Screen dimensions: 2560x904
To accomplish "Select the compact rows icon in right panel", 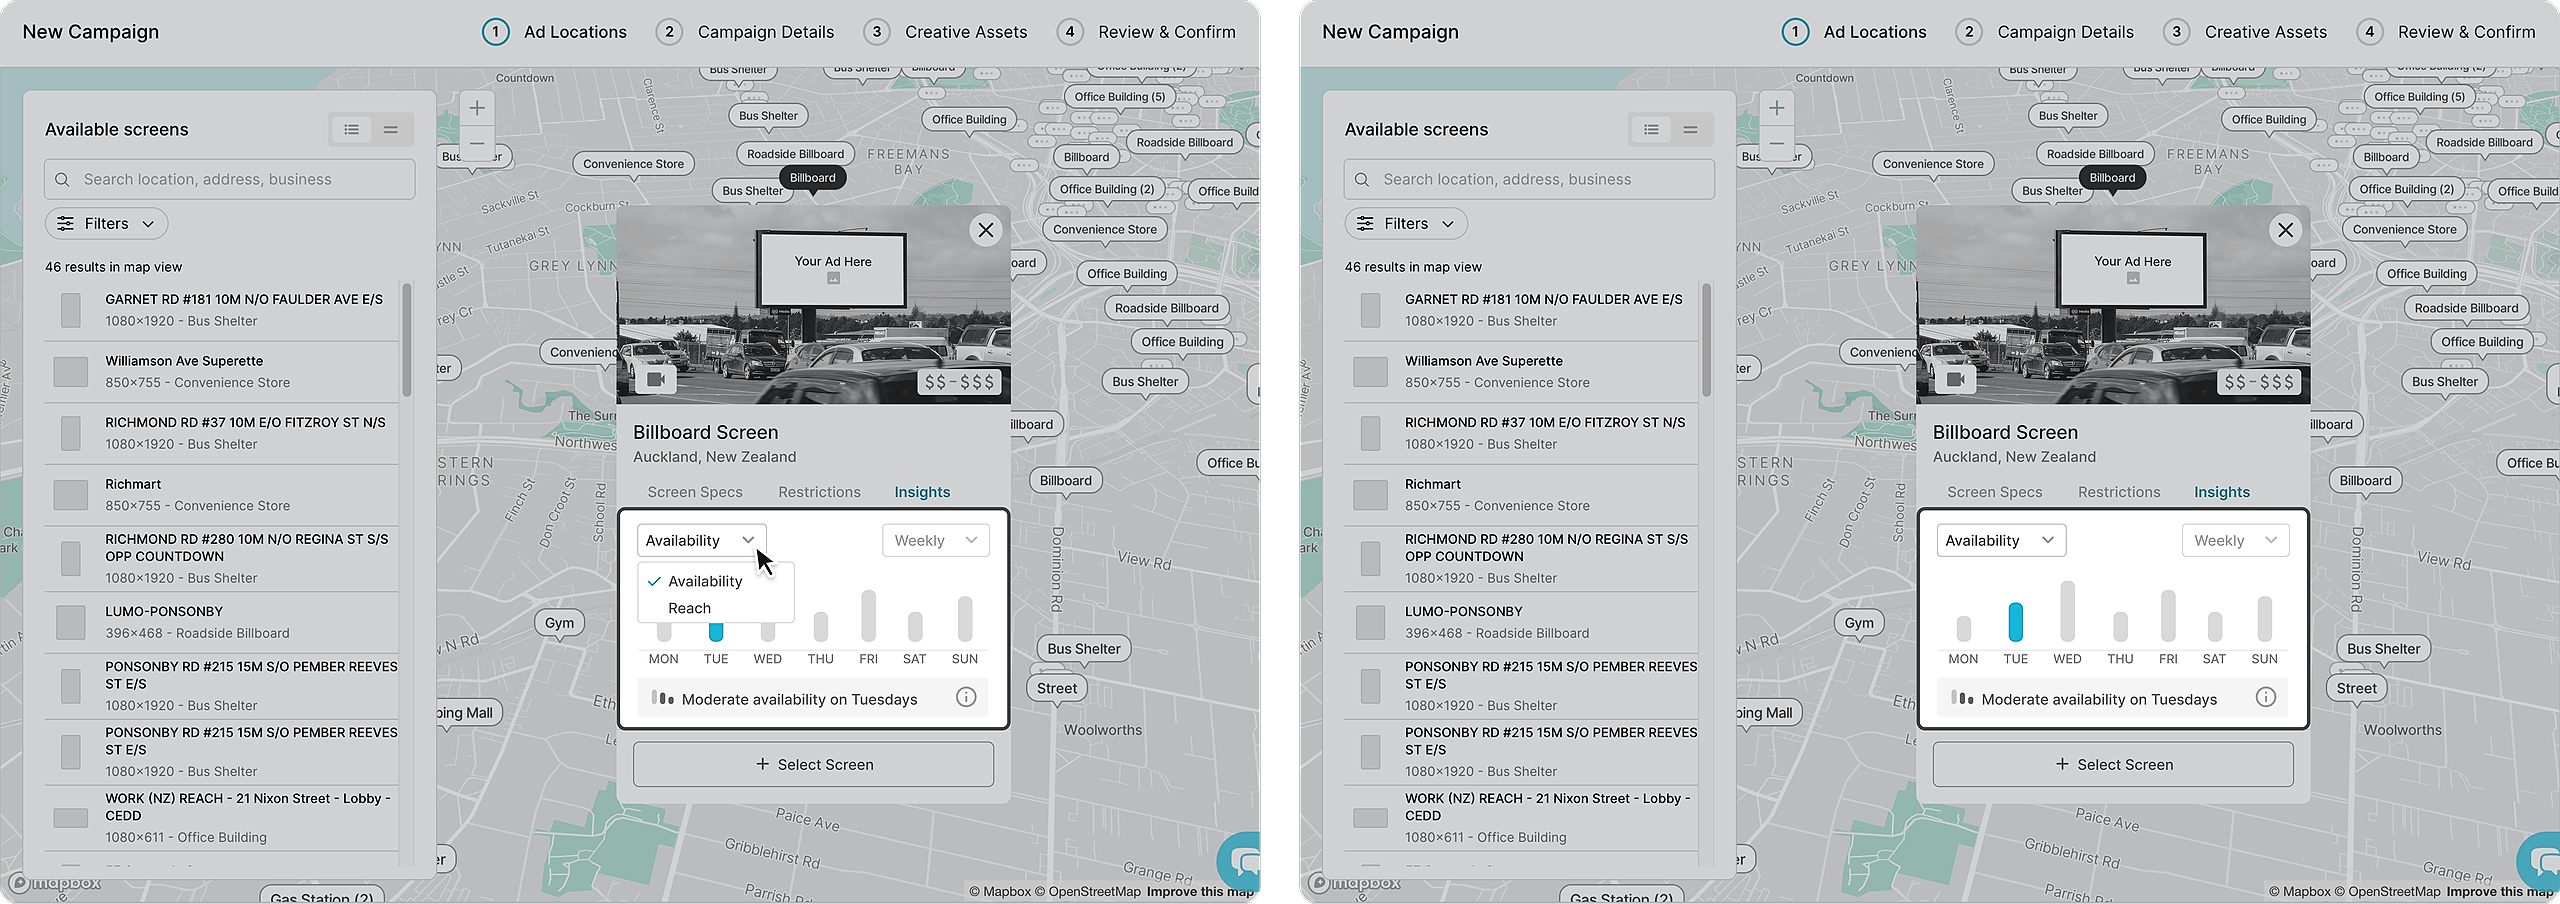I will 1690,130.
